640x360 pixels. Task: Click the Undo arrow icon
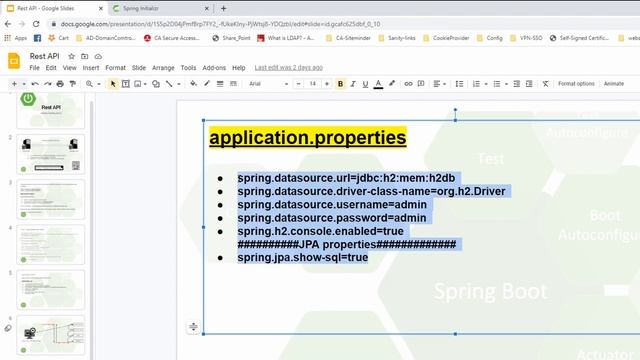[x=35, y=84]
